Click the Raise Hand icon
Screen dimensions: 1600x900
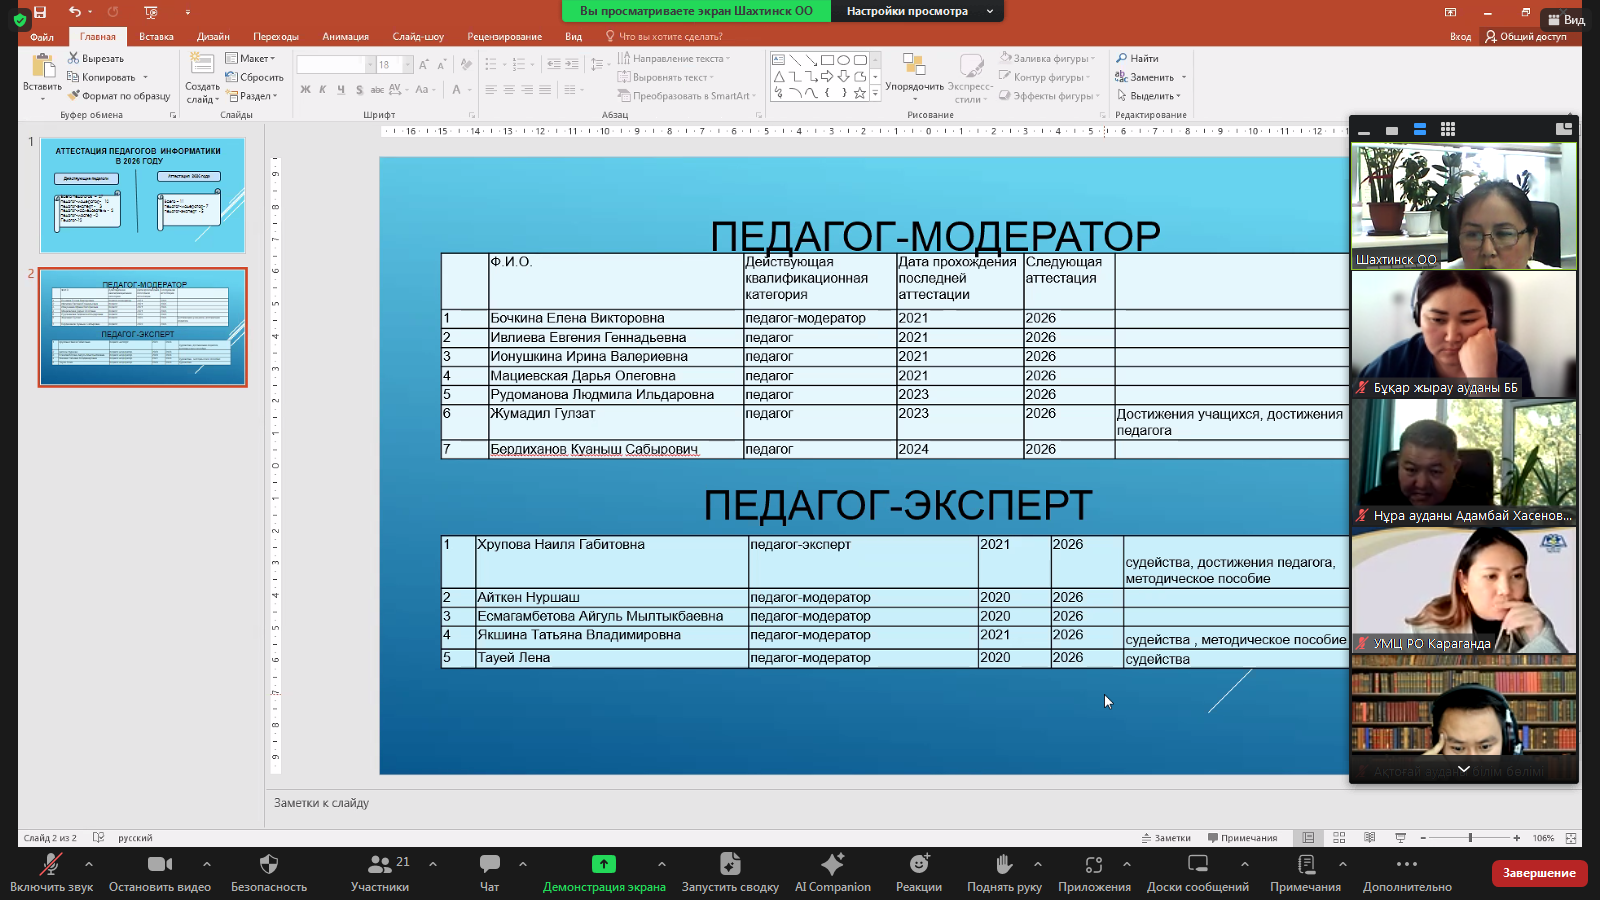point(1004,865)
